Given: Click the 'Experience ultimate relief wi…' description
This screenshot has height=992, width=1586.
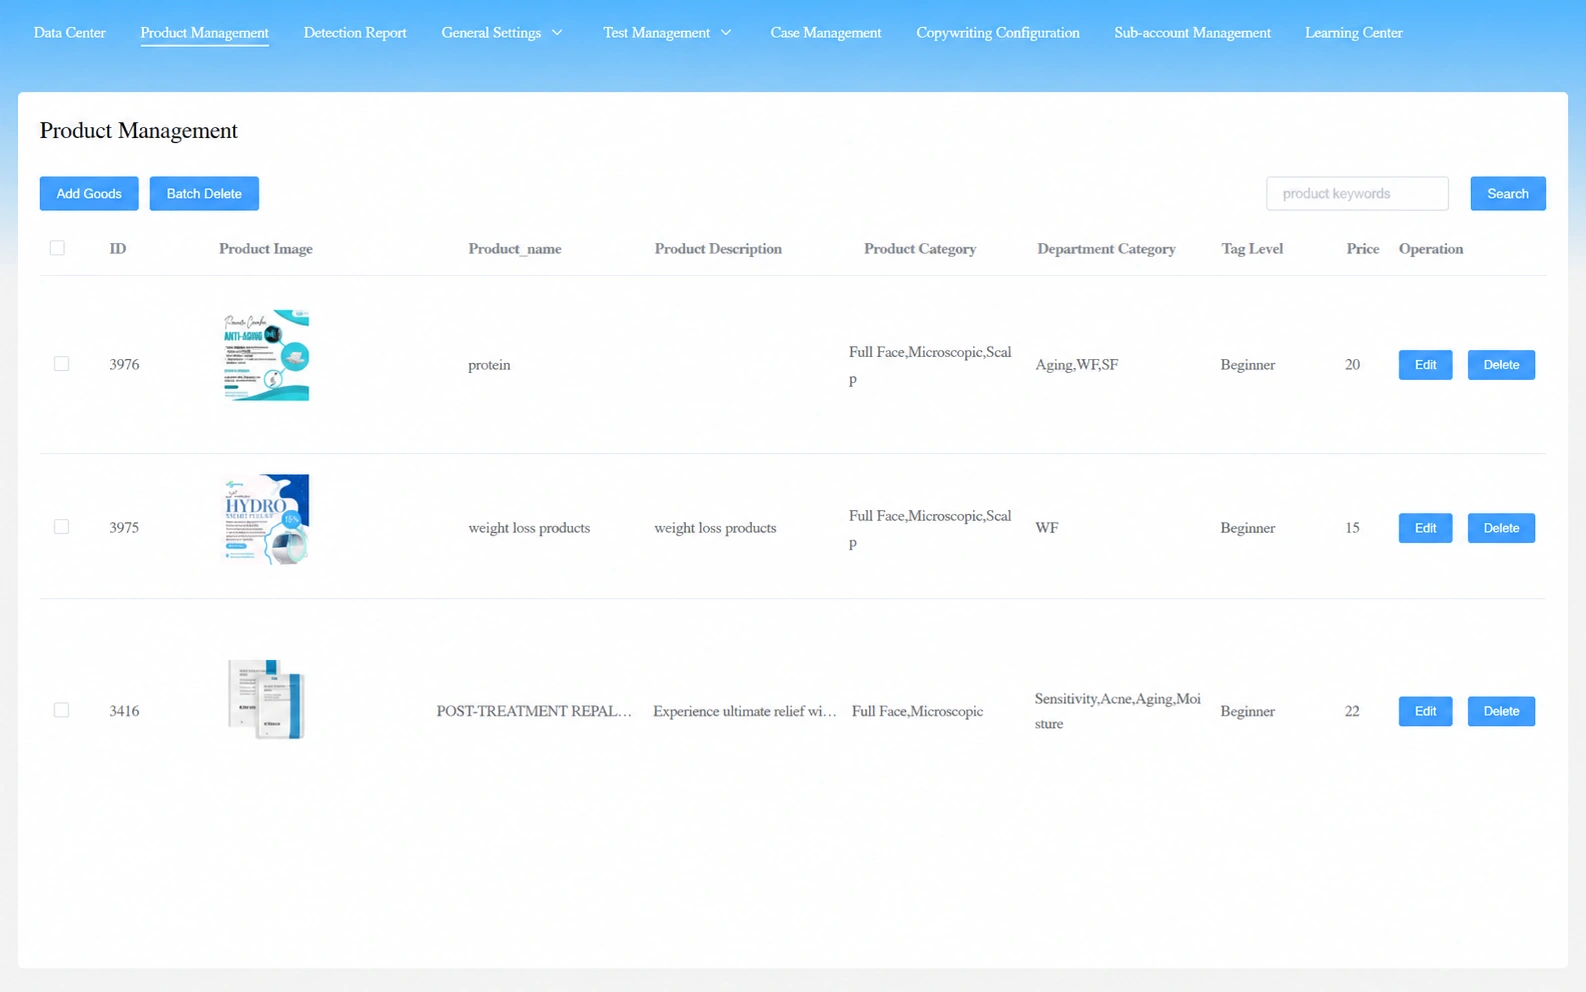Looking at the screenshot, I should 745,711.
